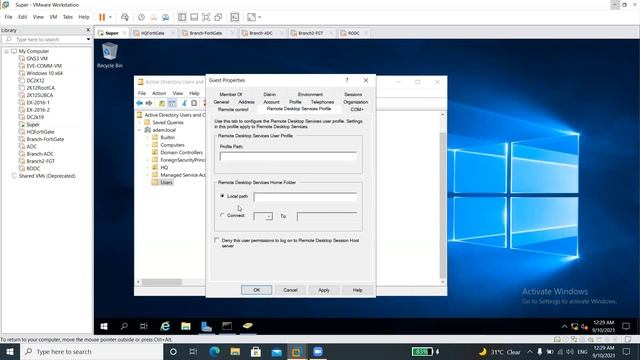Screen dimensions: 640x360
Task: Open the console view icon
Action: pyautogui.click(x=235, y=17)
